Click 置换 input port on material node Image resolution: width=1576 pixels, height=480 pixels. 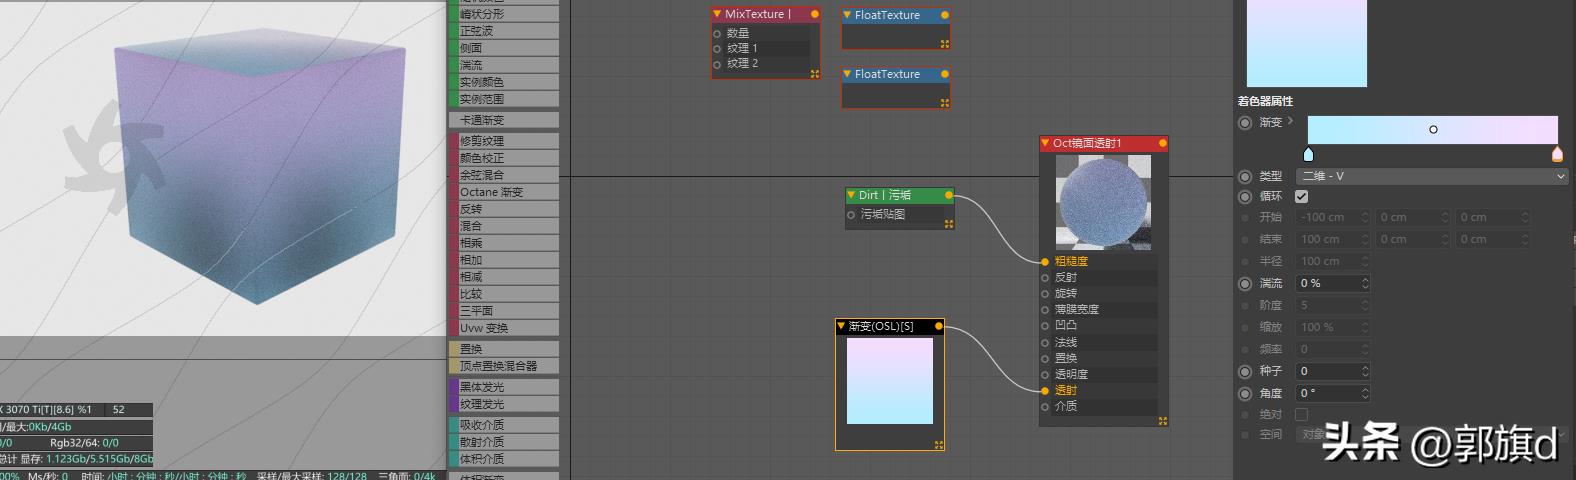click(x=1045, y=358)
